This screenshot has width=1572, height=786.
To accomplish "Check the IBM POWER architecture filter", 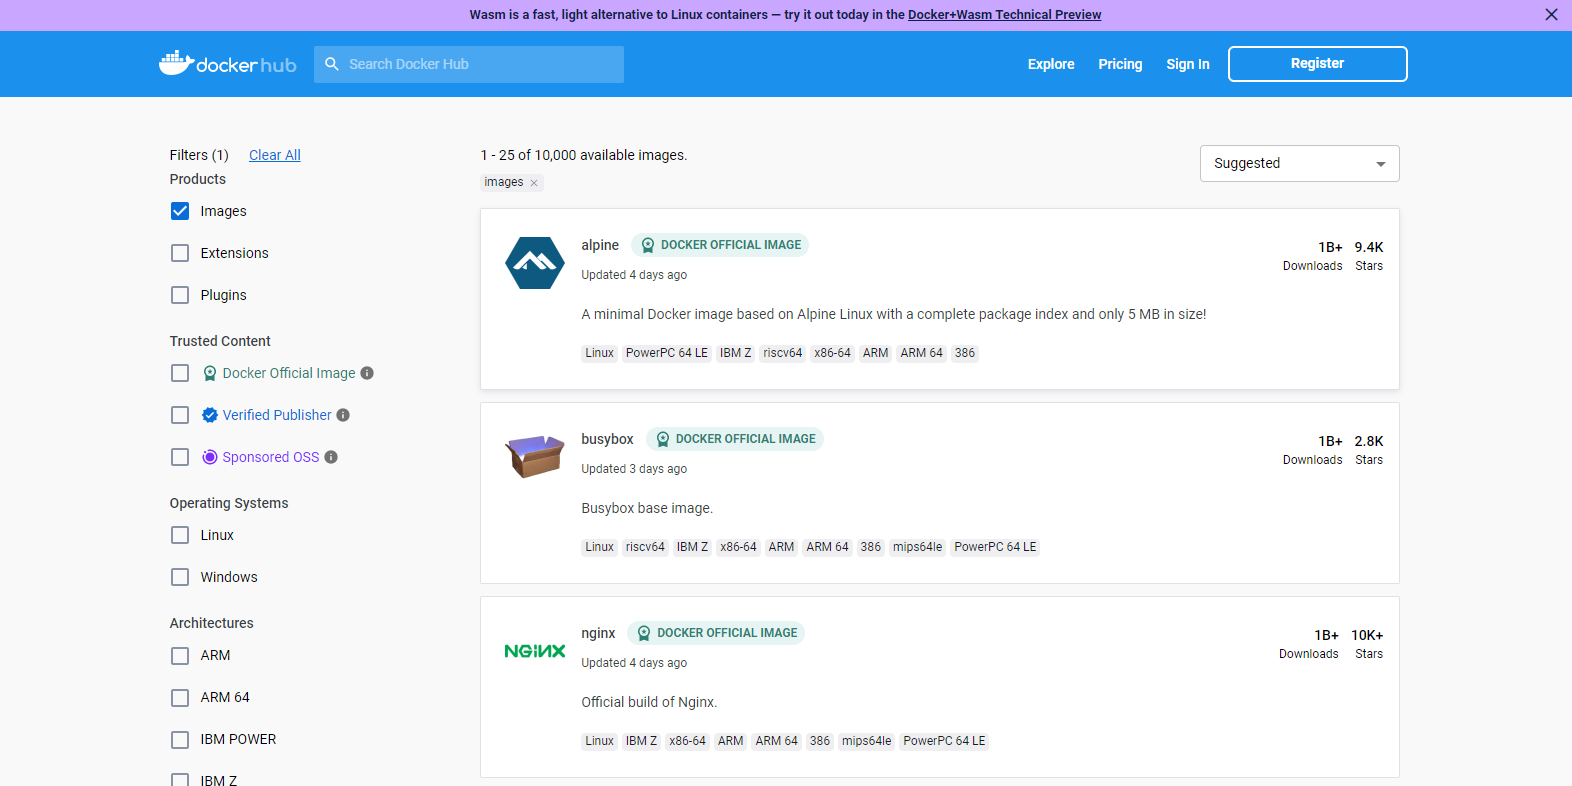I will point(180,740).
